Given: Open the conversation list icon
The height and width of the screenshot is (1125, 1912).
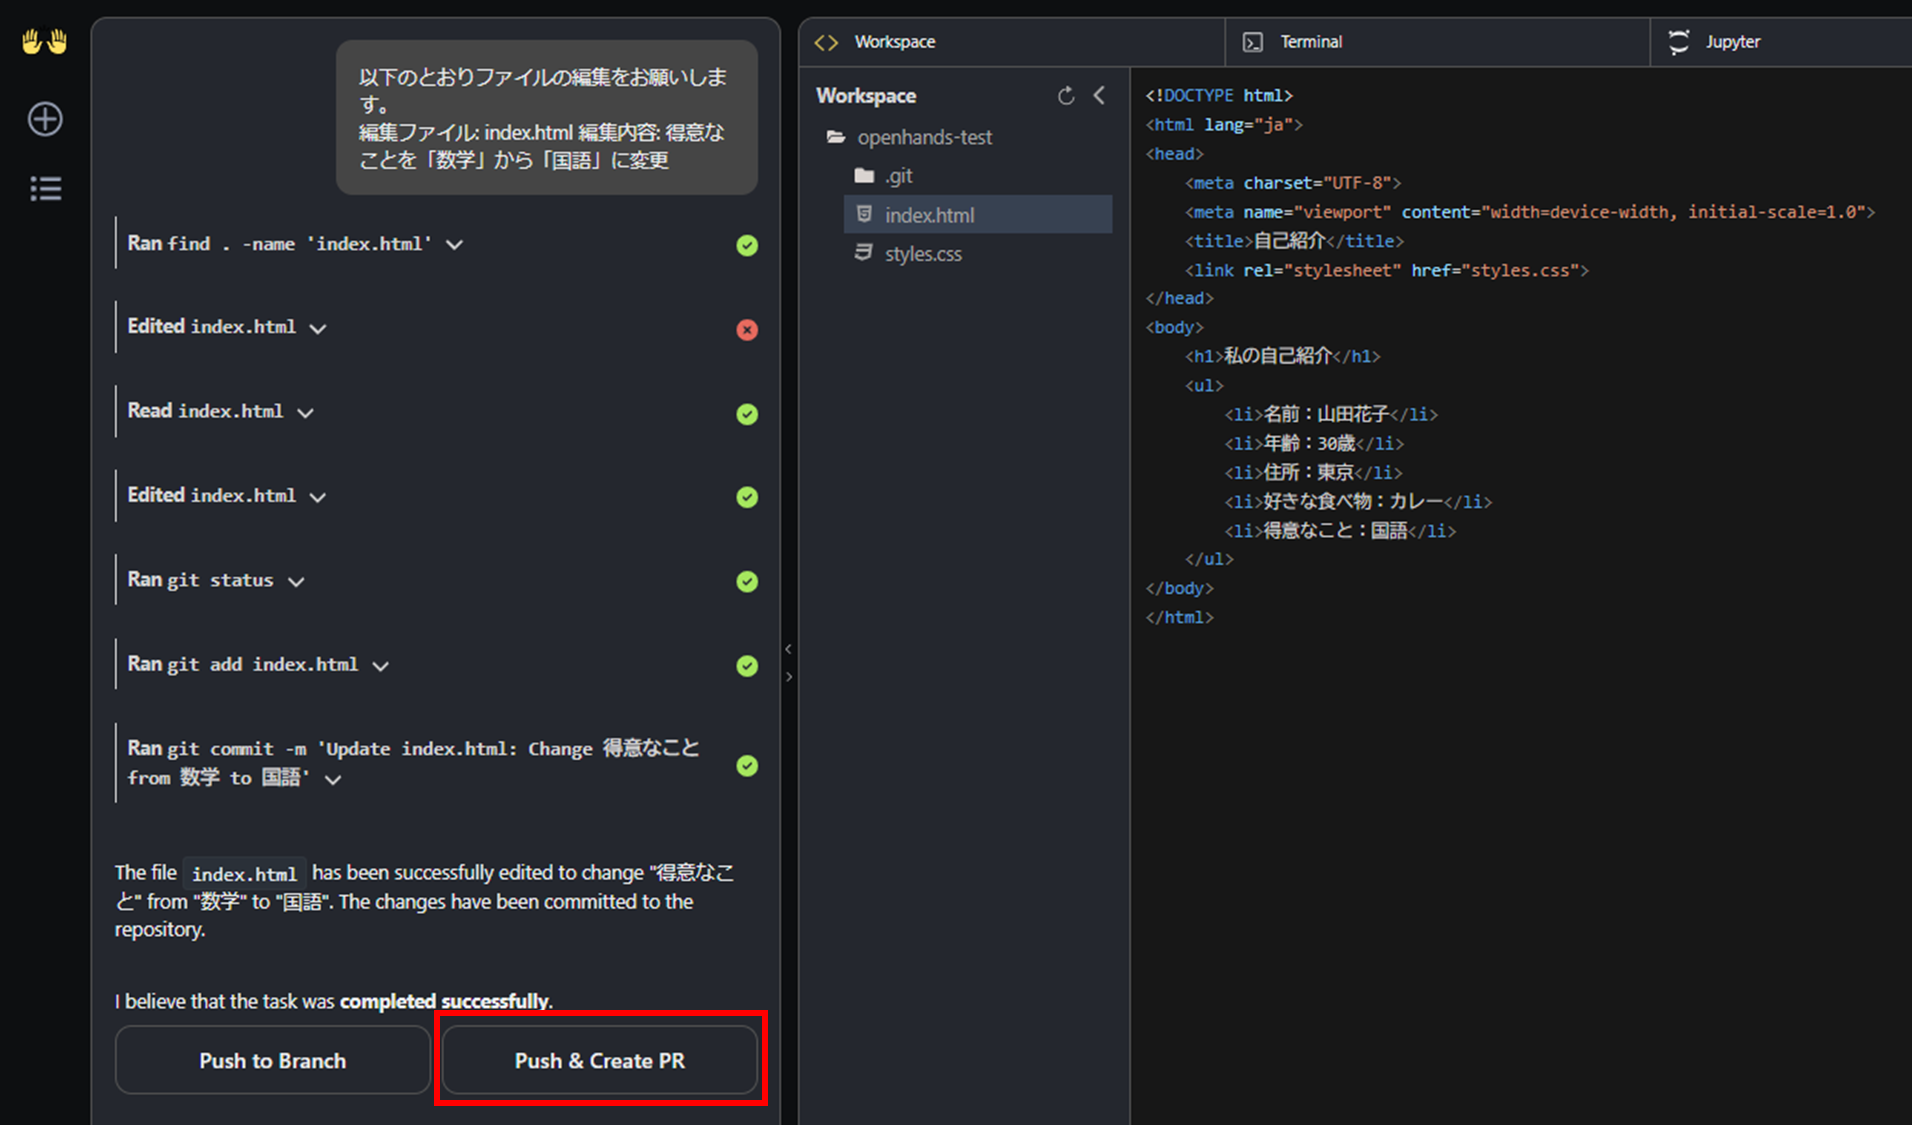Looking at the screenshot, I should pos(45,189).
